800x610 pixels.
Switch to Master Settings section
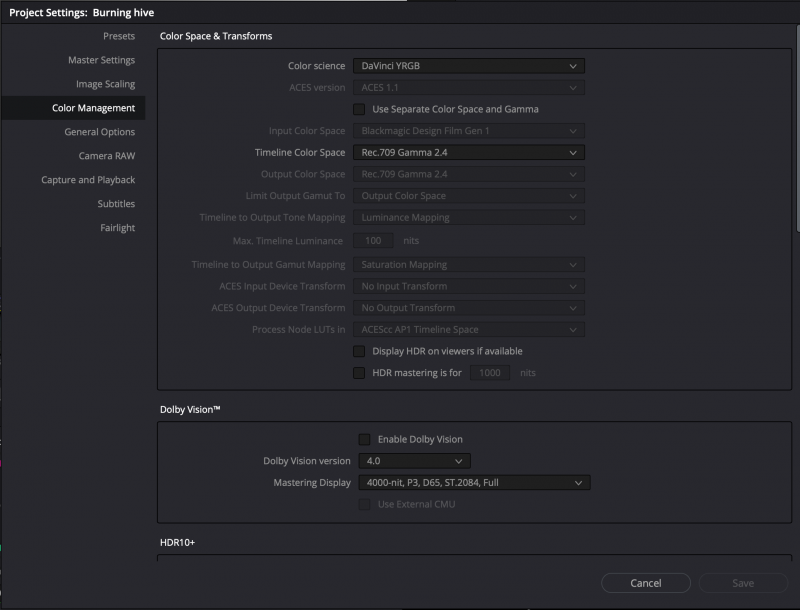(101, 60)
